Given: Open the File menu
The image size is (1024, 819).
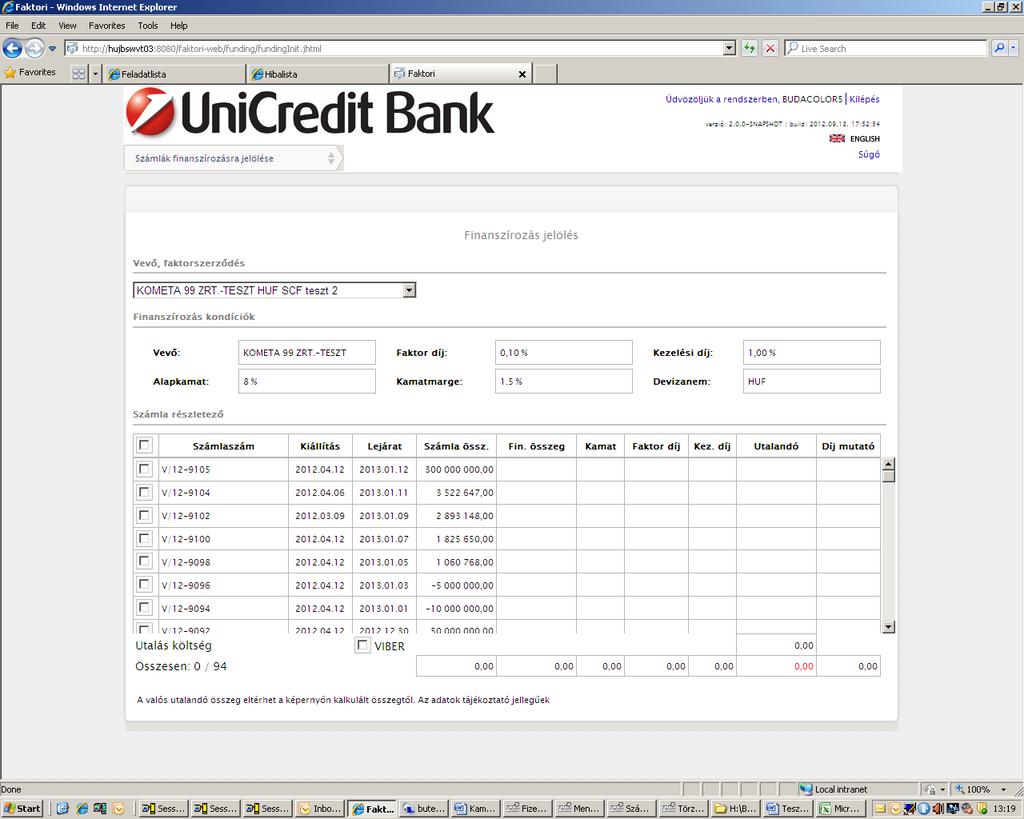Looking at the screenshot, I should [12, 25].
